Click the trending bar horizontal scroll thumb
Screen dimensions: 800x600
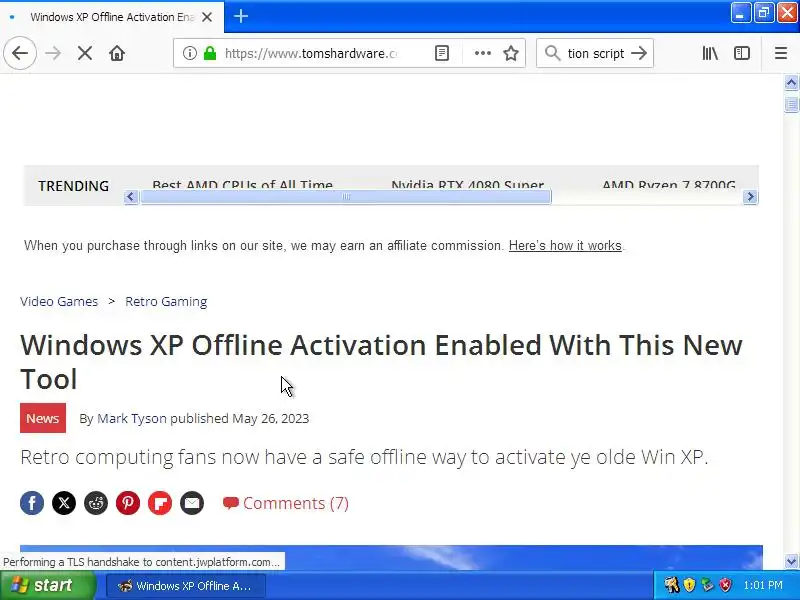pos(346,197)
